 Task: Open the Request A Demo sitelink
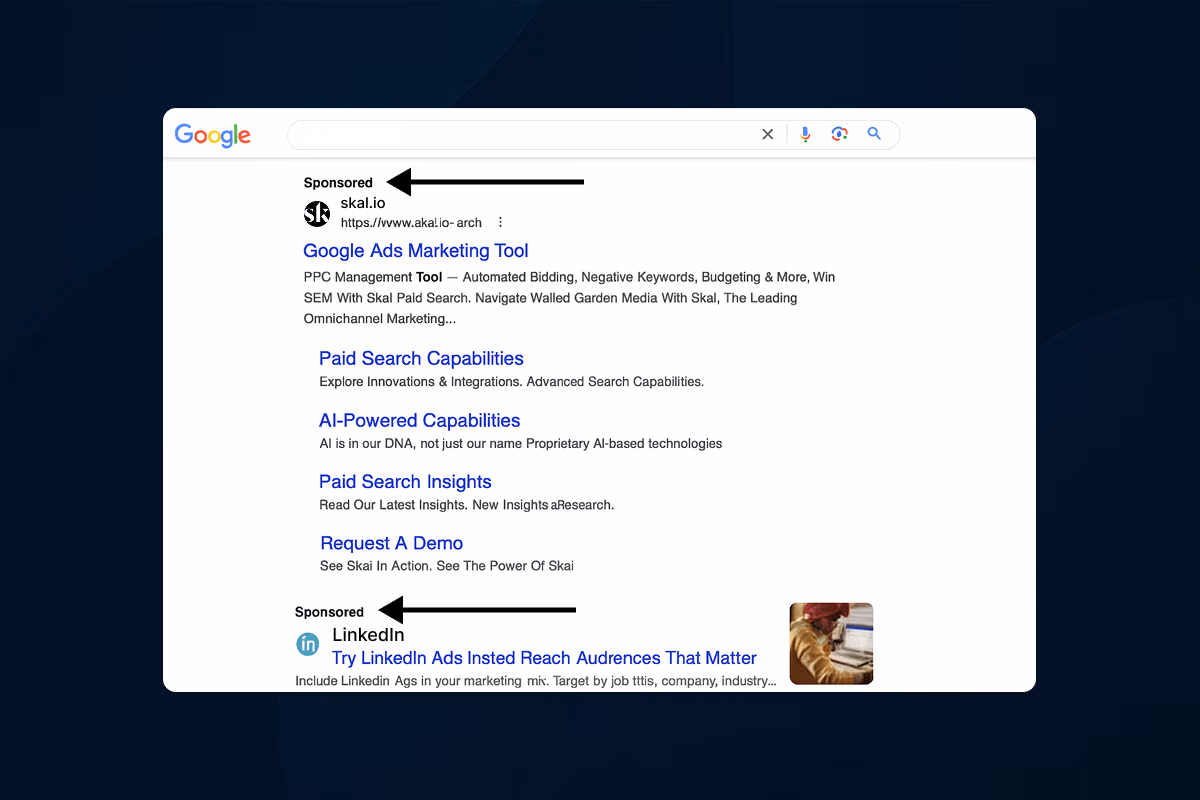391,543
